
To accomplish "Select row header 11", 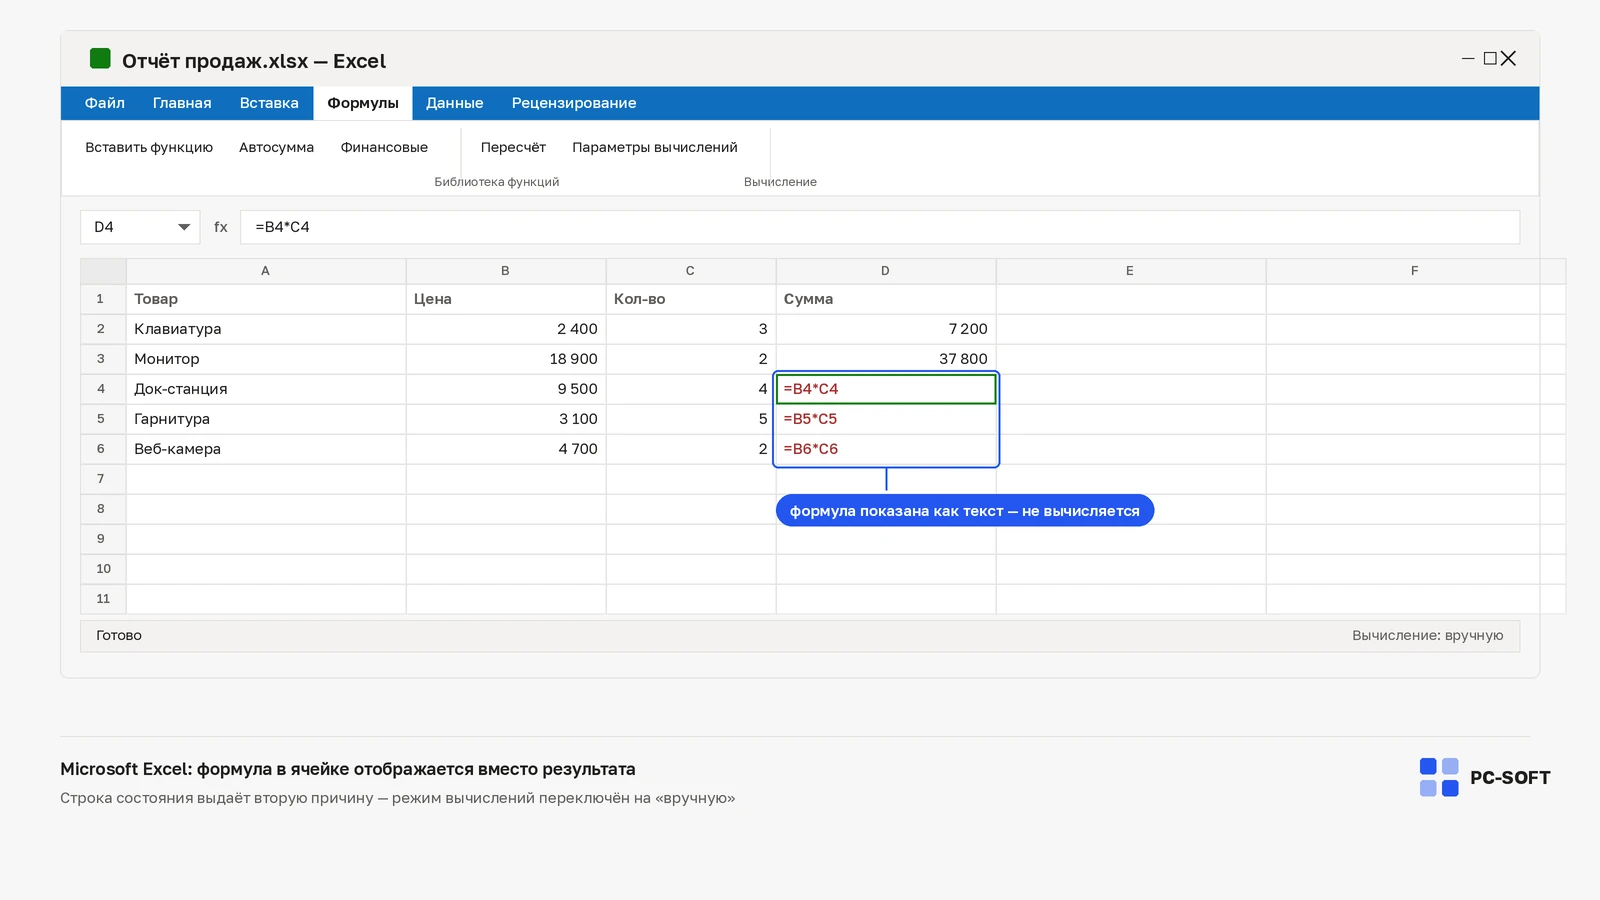I will (x=103, y=599).
